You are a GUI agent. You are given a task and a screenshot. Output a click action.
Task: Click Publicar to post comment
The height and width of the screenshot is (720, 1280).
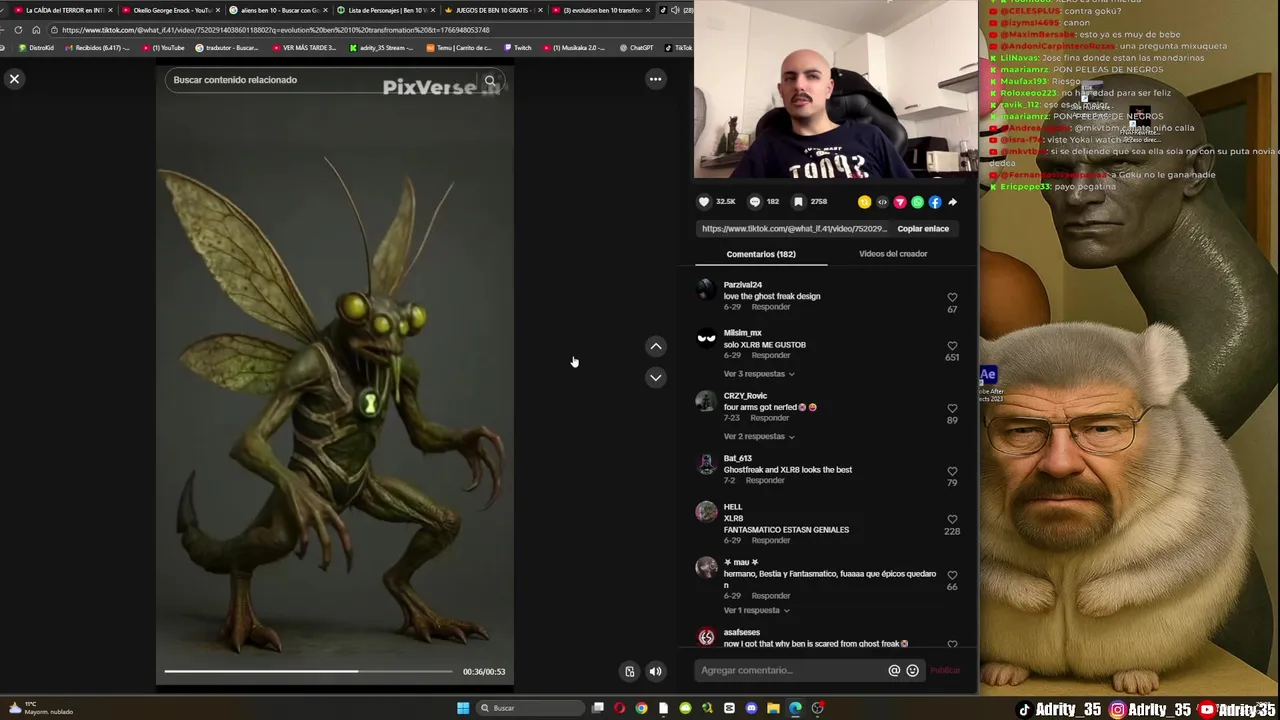click(945, 671)
